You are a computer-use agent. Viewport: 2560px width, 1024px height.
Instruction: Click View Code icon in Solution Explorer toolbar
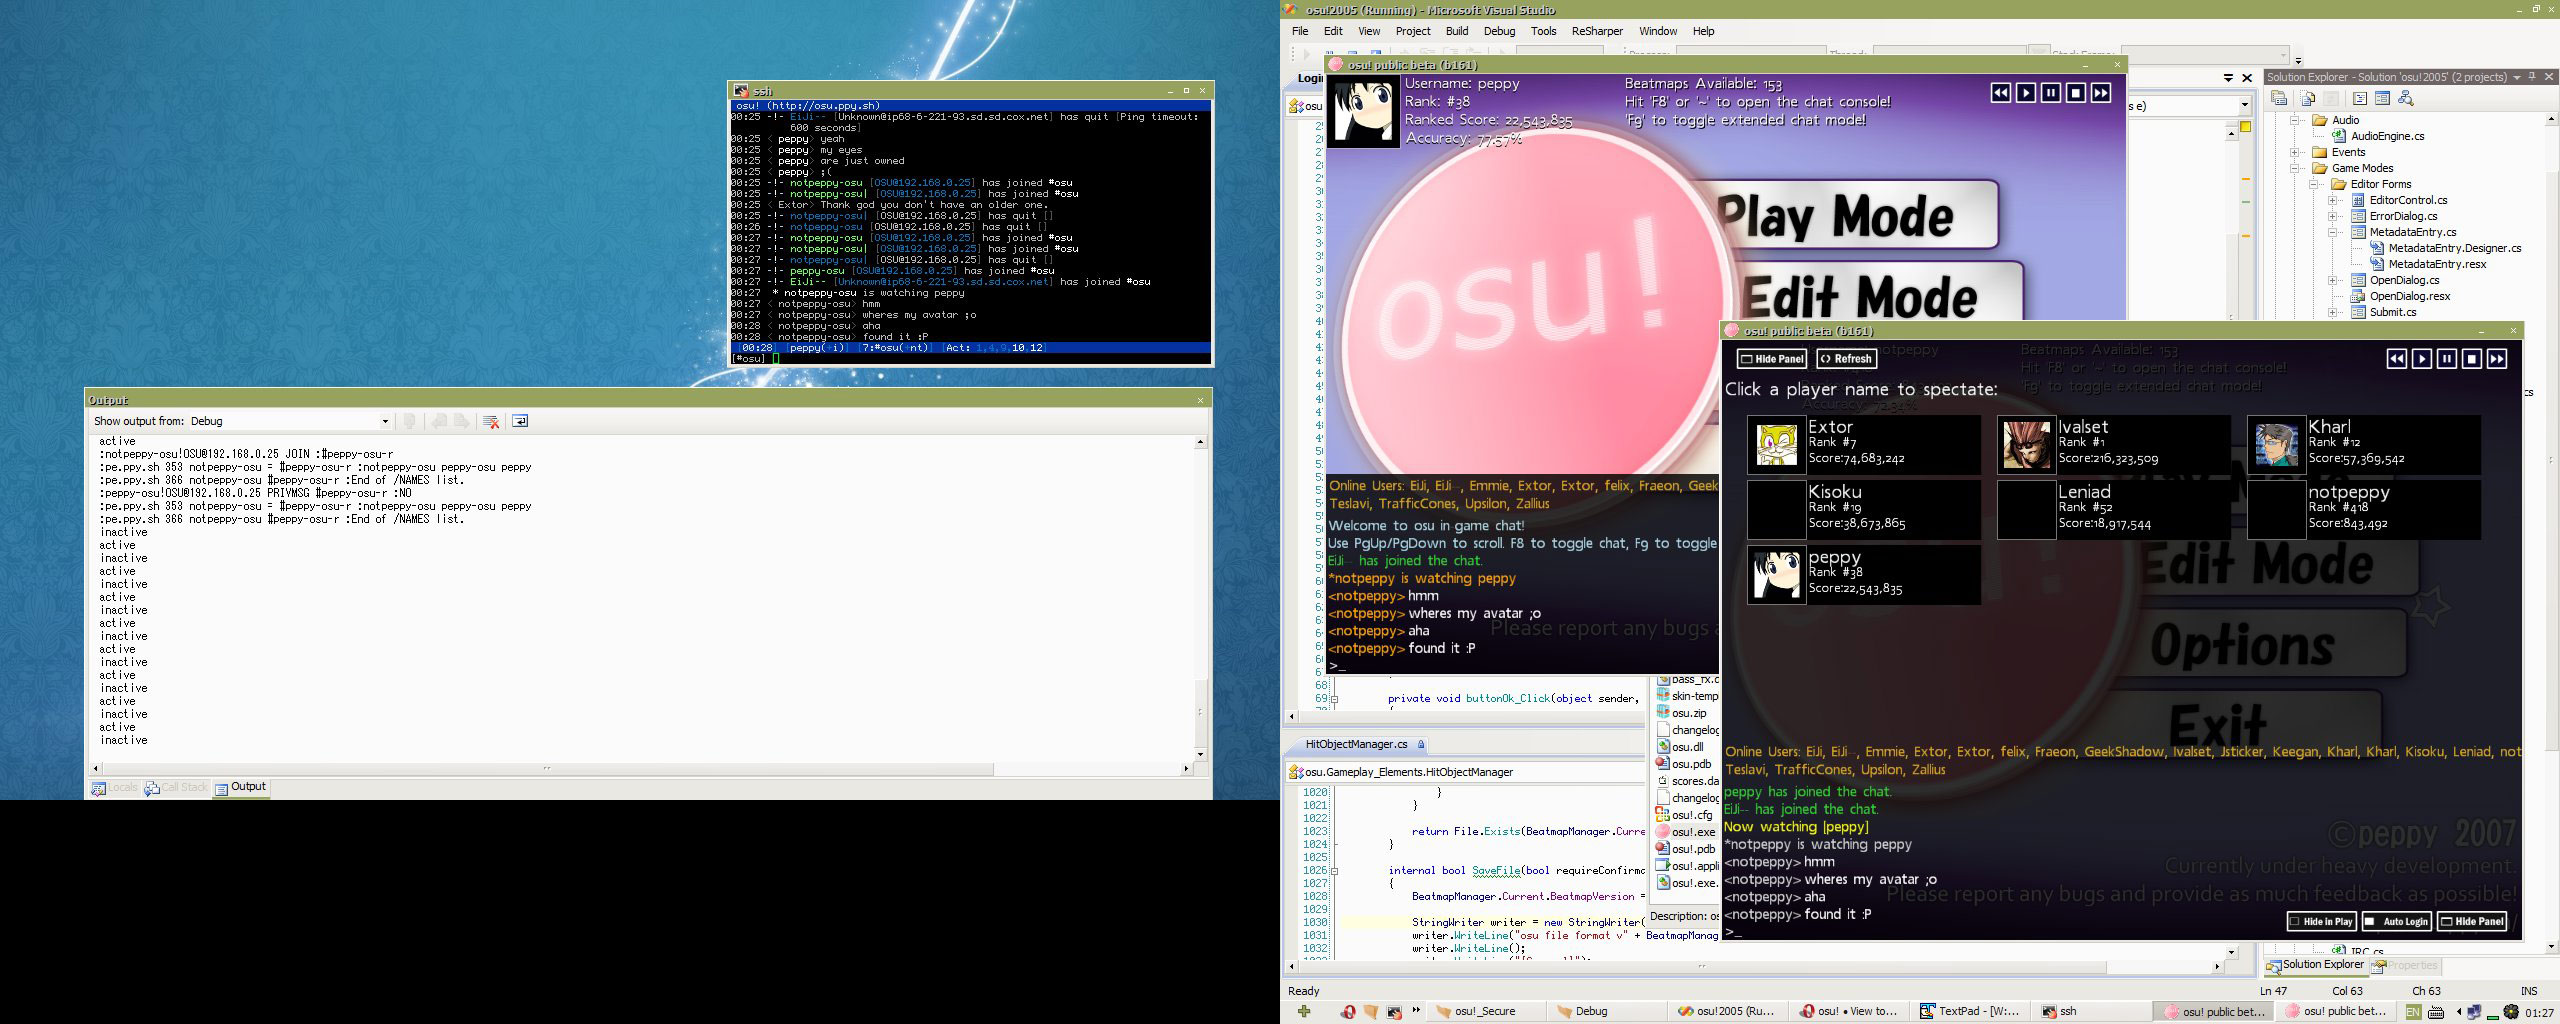[2360, 98]
